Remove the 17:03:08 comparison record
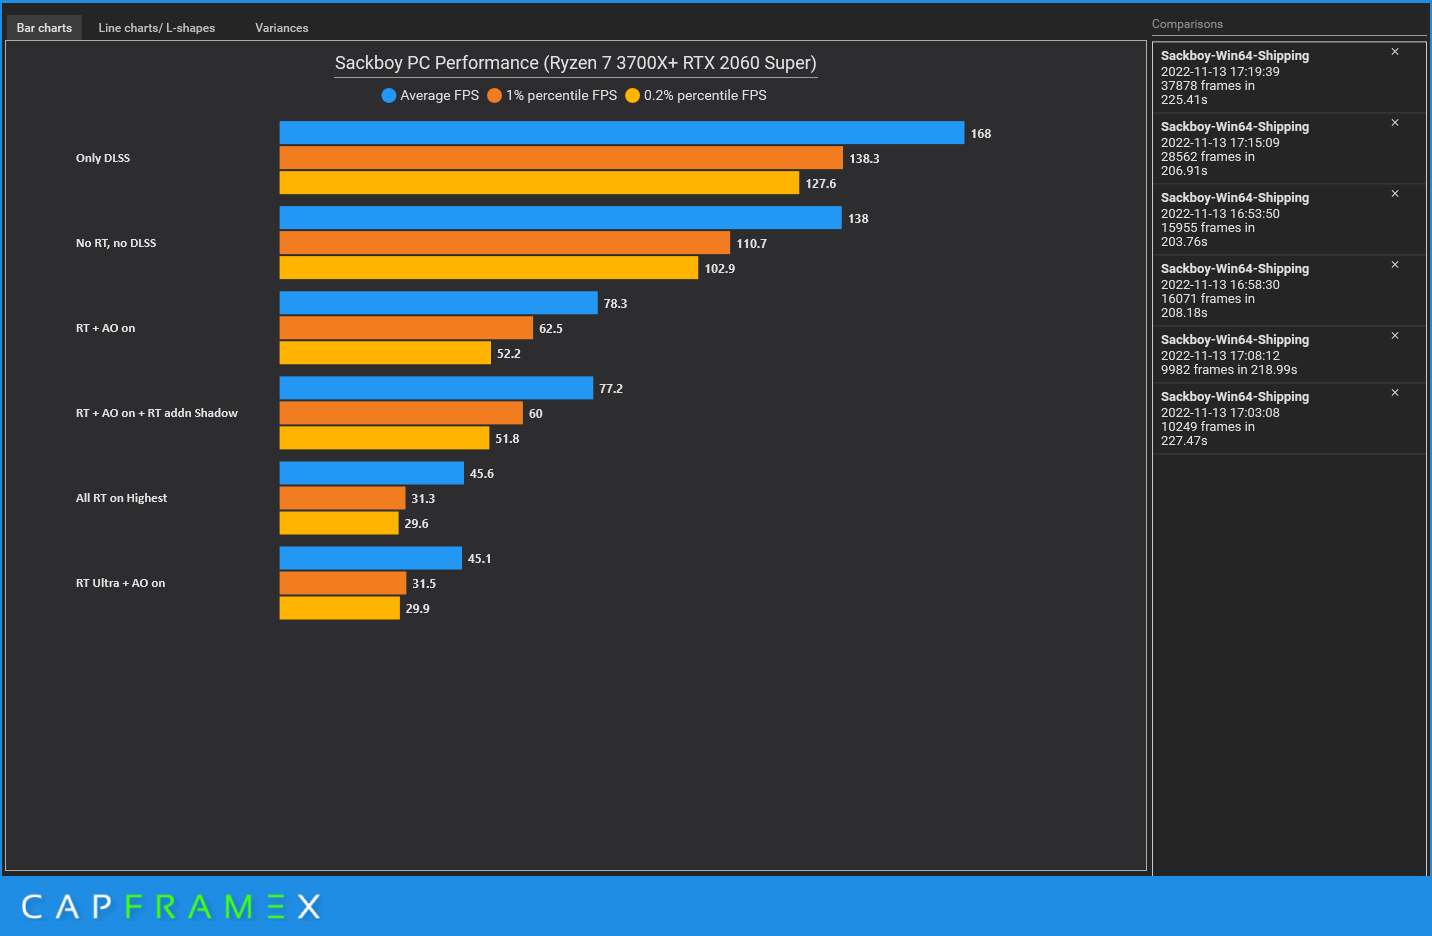The width and height of the screenshot is (1432, 936). pyautogui.click(x=1395, y=393)
